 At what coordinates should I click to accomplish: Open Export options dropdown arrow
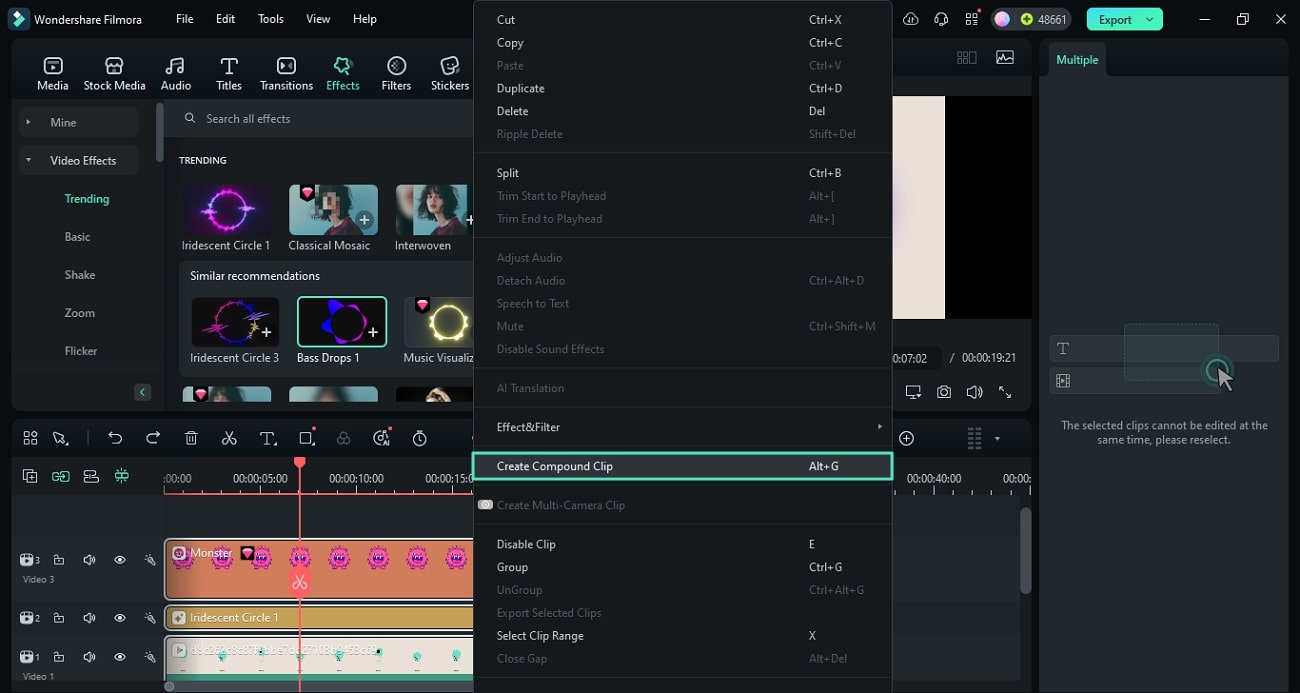point(1150,19)
